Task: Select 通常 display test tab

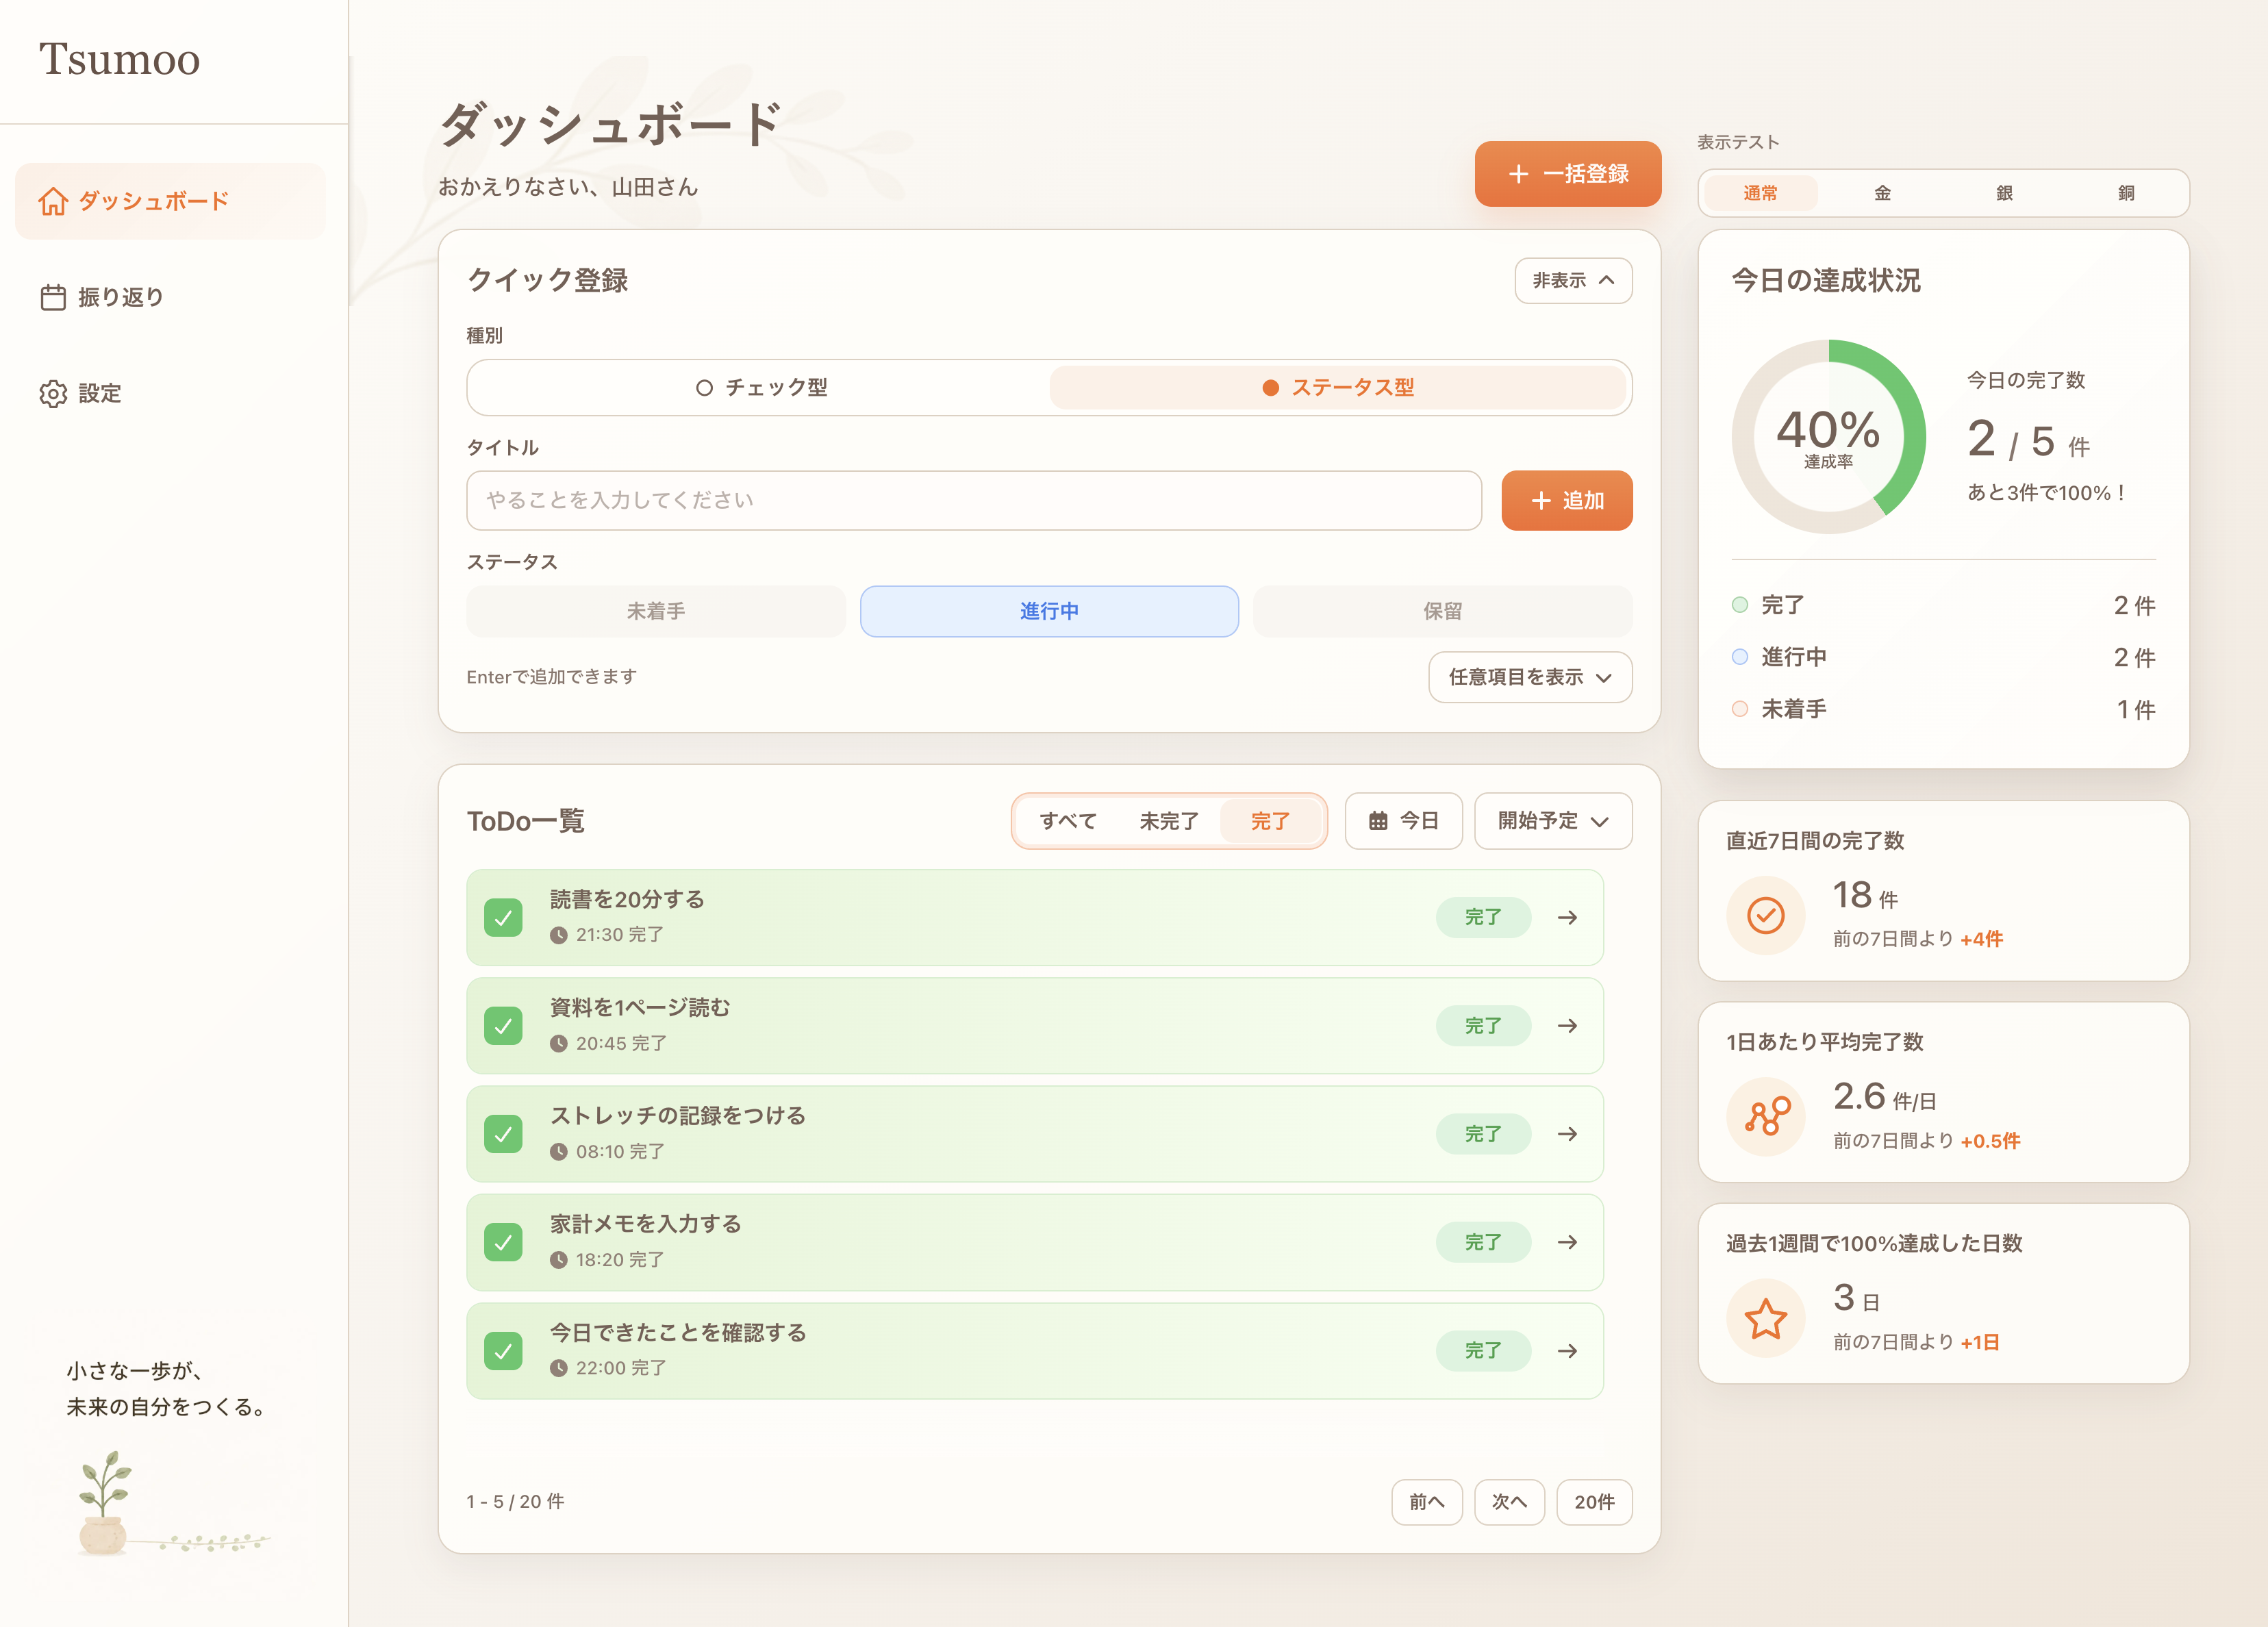Action: click(1760, 193)
